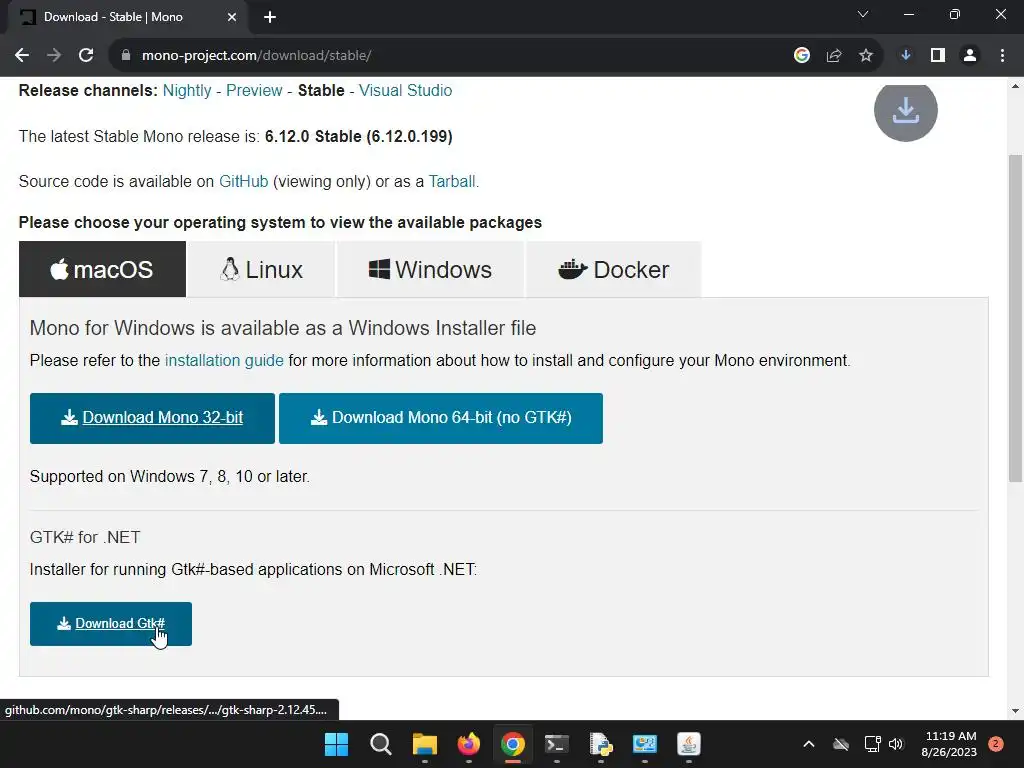Image resolution: width=1024 pixels, height=768 pixels.
Task: Open the Google icon in address bar
Action: point(802,56)
